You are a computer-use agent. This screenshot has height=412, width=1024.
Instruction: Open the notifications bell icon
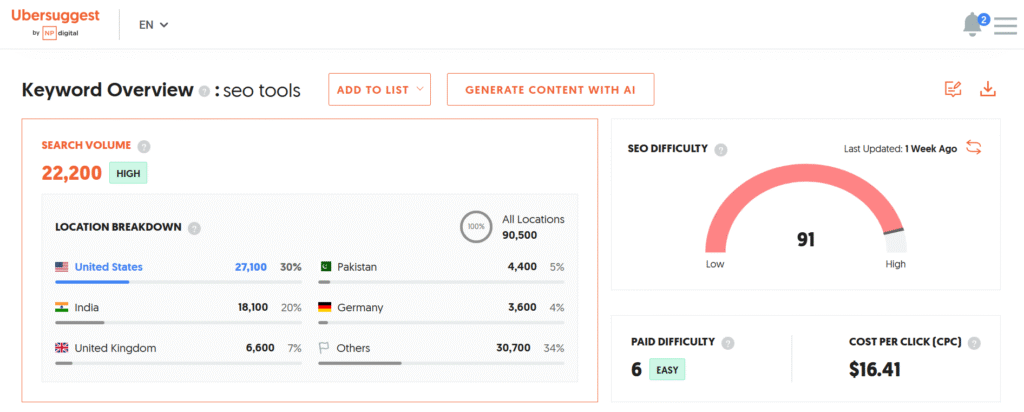click(972, 25)
